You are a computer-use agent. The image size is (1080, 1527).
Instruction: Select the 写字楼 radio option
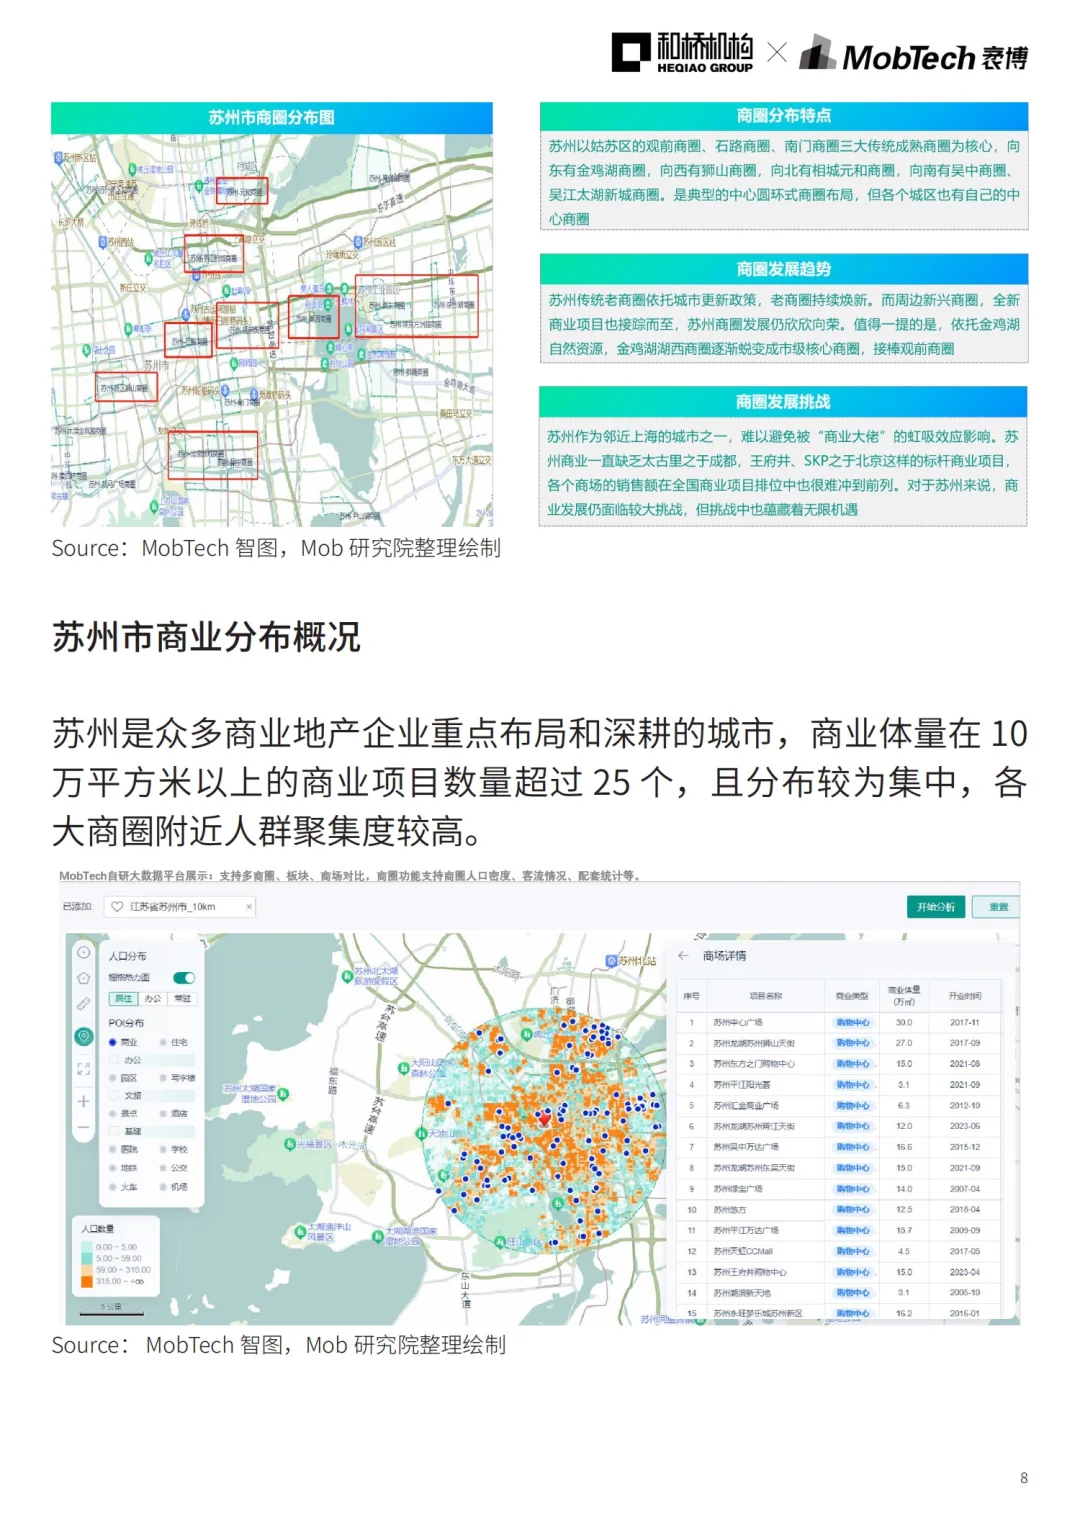(163, 1078)
